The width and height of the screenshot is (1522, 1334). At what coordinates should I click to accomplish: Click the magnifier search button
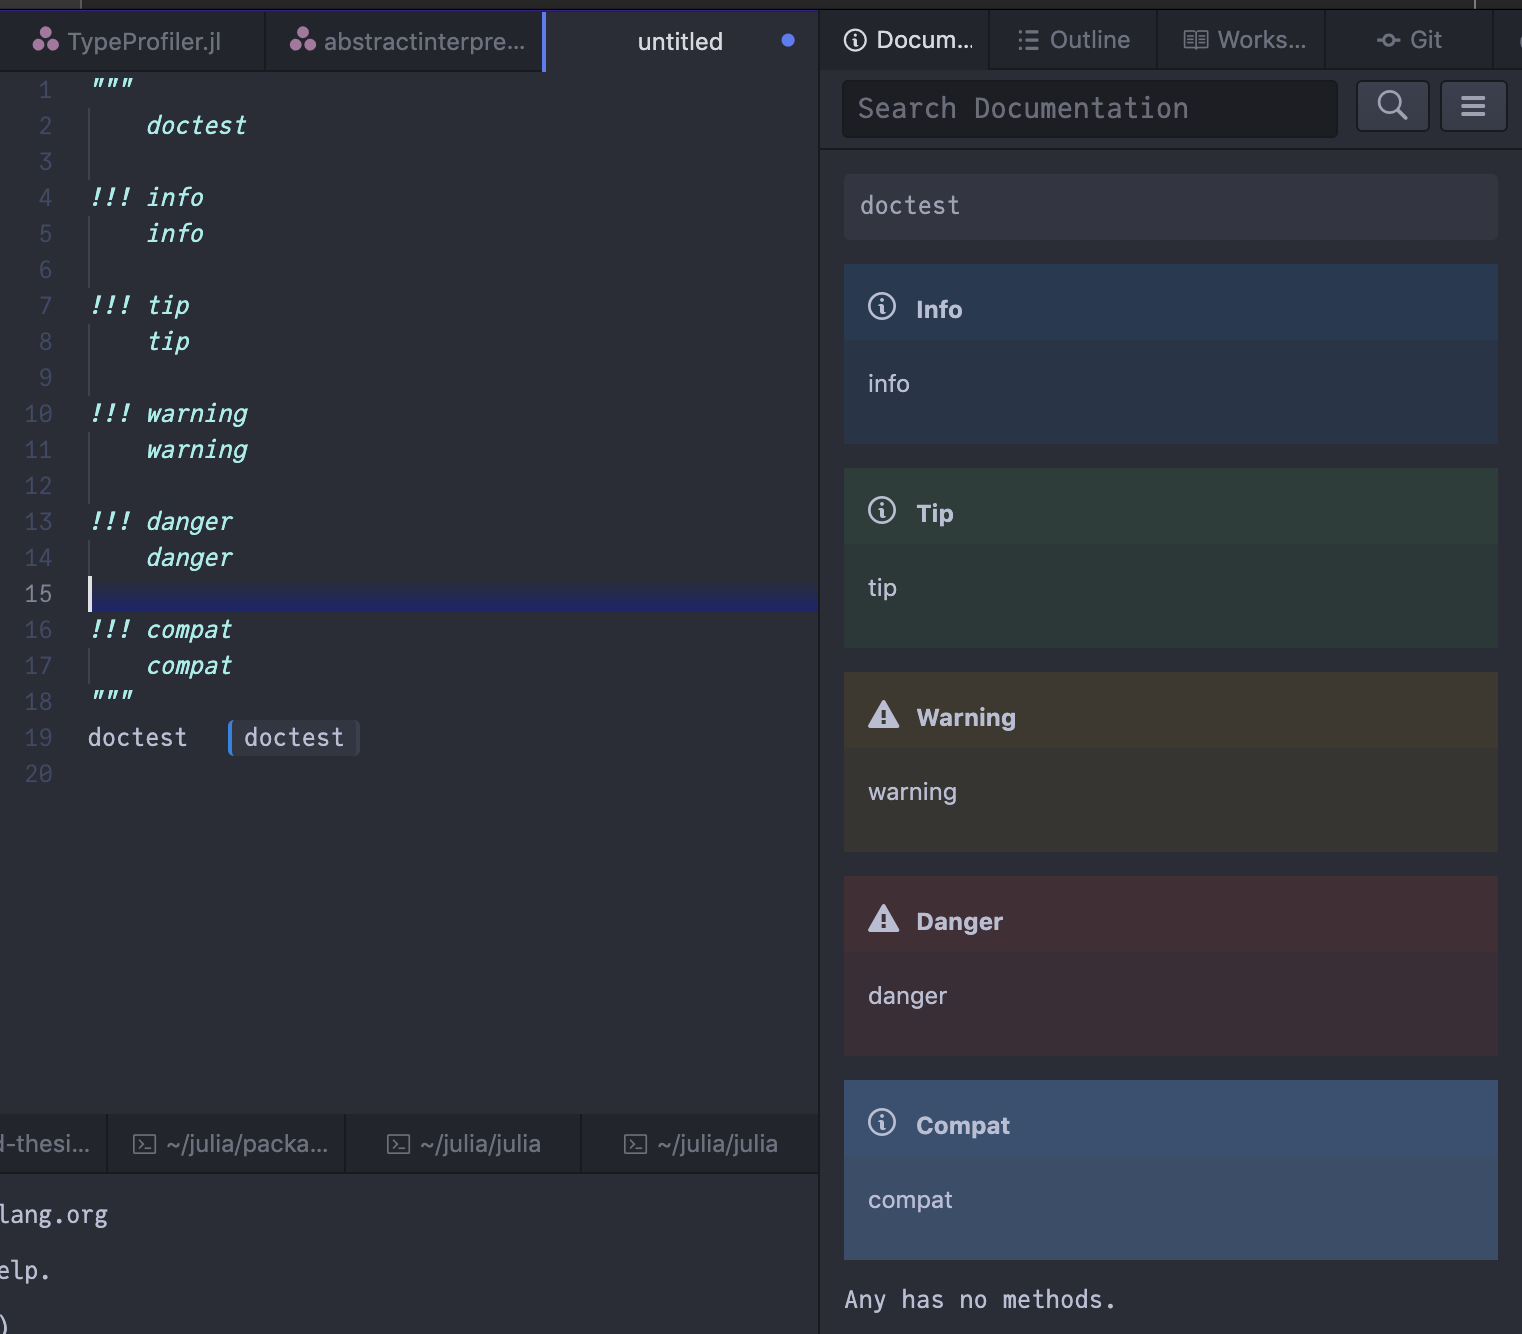(1392, 105)
